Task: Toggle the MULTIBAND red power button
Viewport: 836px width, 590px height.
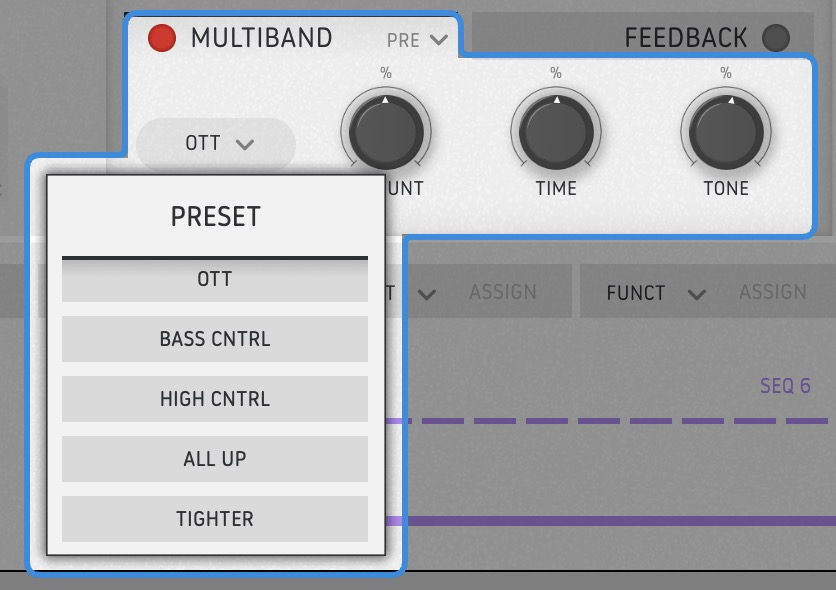Action: [x=161, y=38]
